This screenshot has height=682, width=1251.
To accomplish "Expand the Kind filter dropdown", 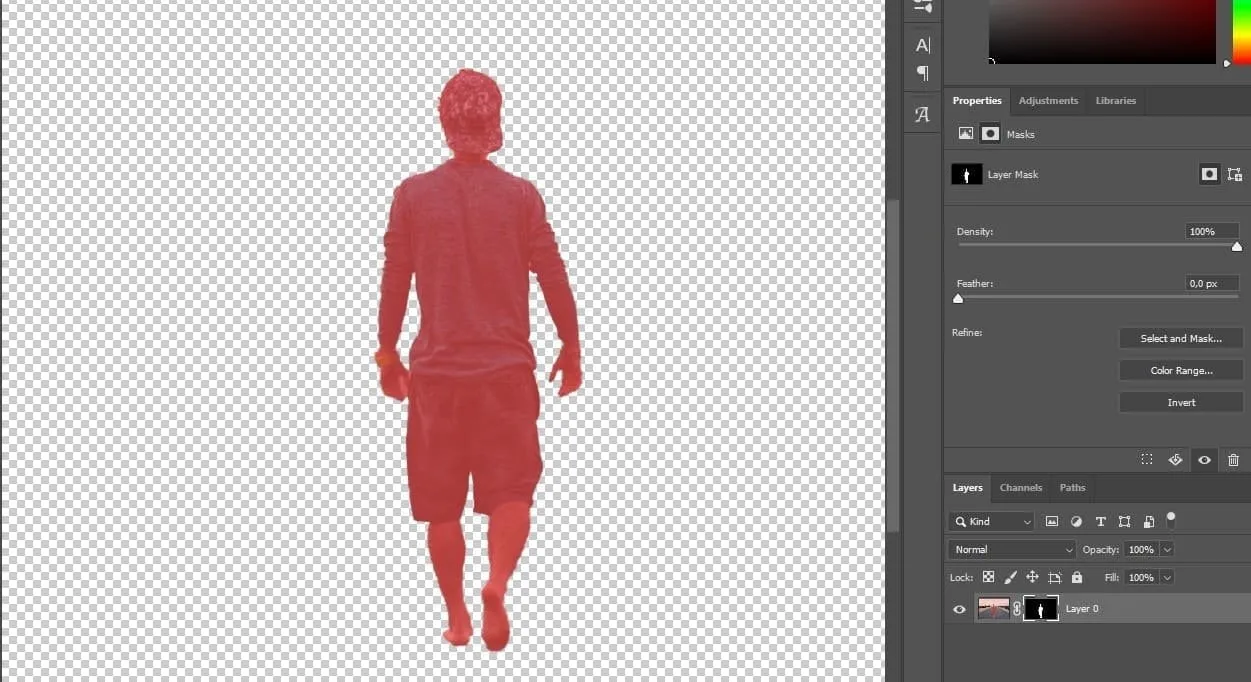I will (1025, 521).
